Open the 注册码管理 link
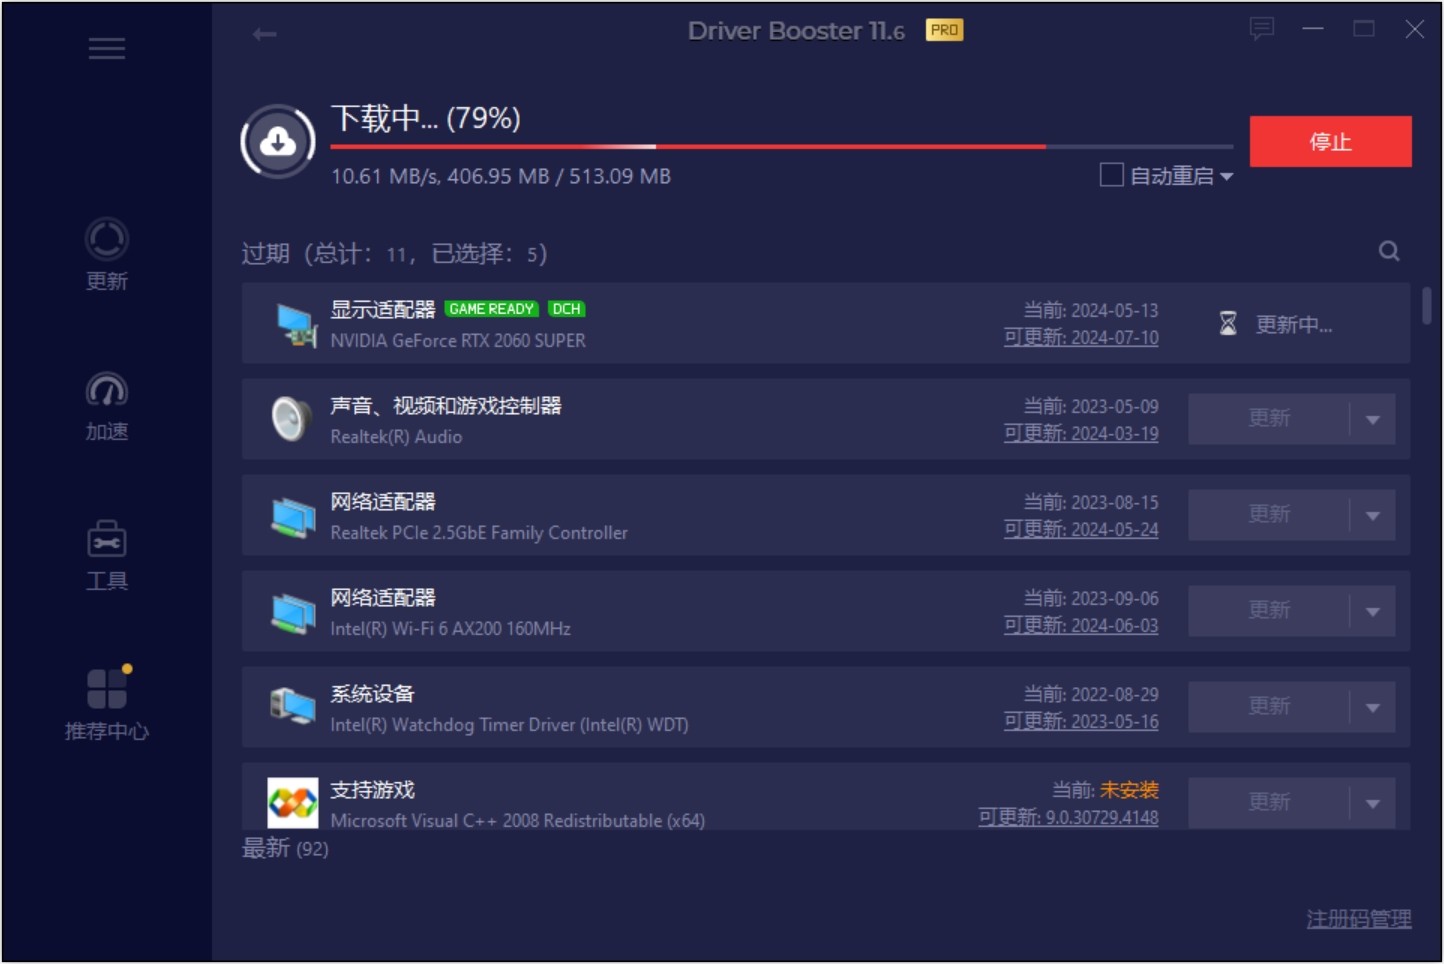Viewport: 1444px width, 964px height. tap(1359, 919)
